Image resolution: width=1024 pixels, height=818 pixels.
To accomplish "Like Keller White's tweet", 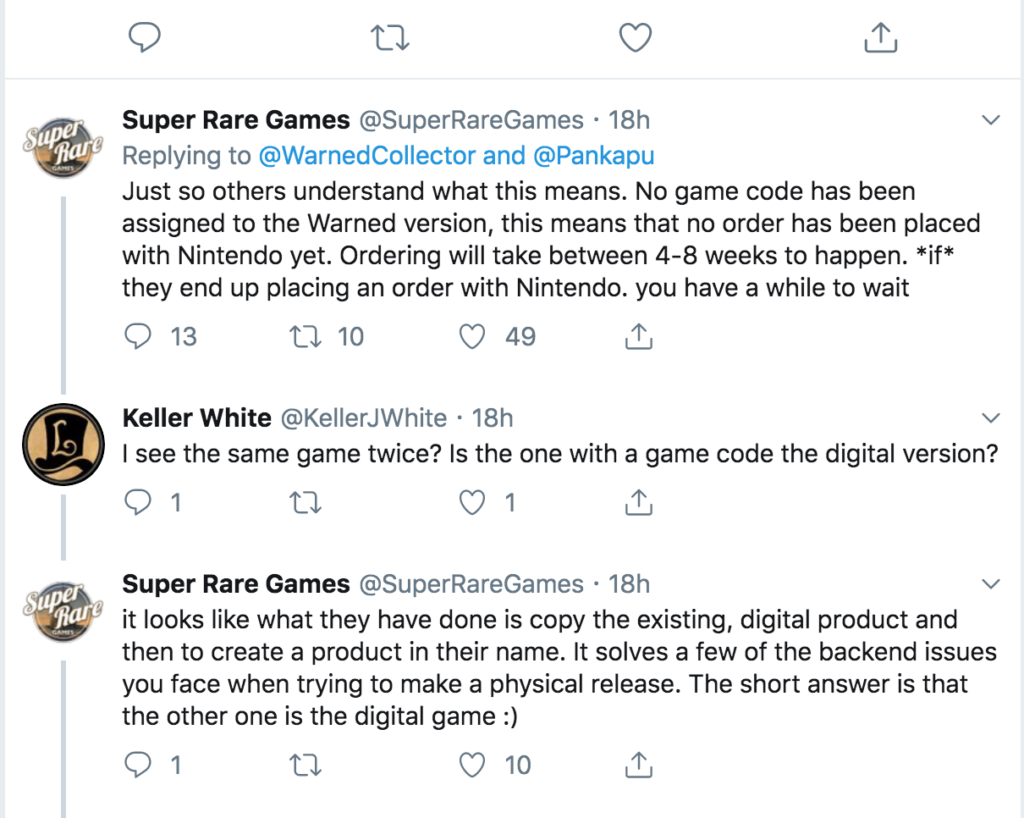I will (x=472, y=502).
